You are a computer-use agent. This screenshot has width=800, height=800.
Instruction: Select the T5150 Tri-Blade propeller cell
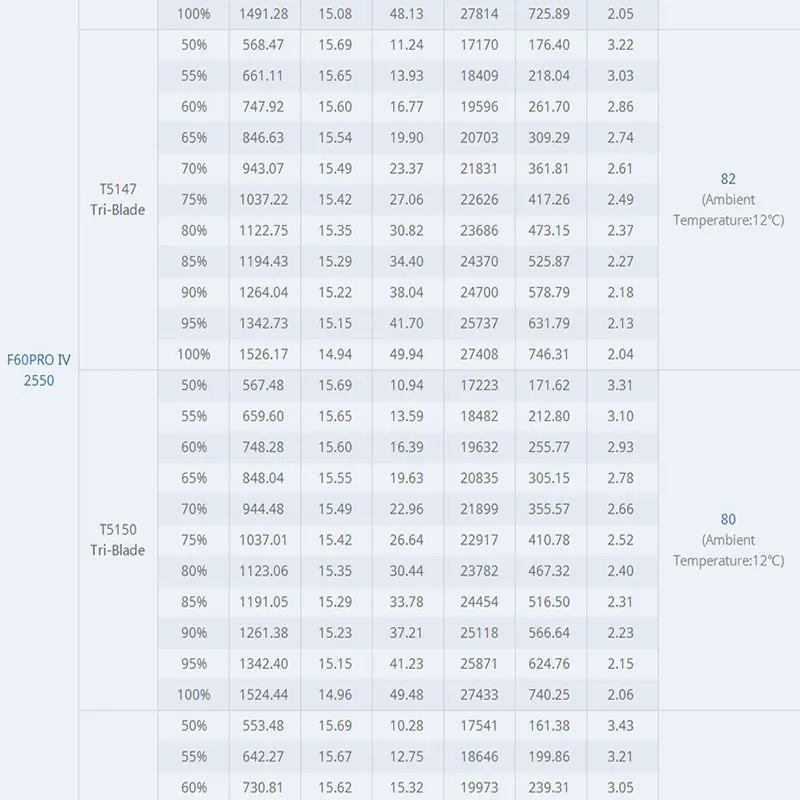pyautogui.click(x=118, y=540)
